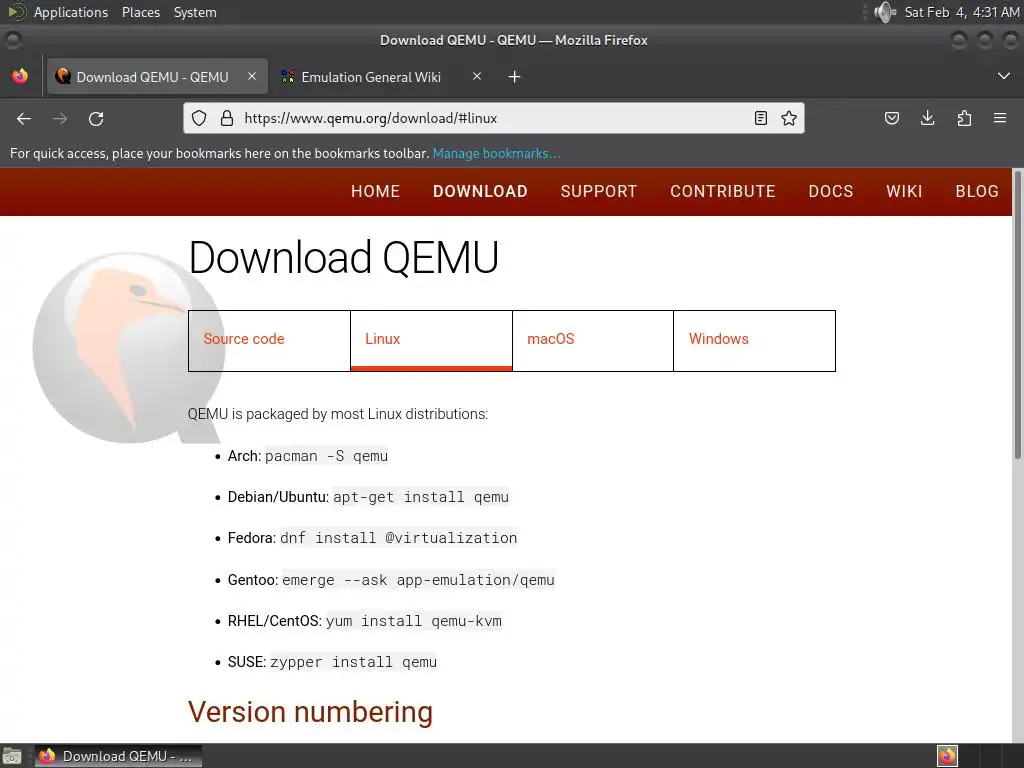Open WIKI in site navigation
Screen dimensions: 1024x768
point(904,191)
